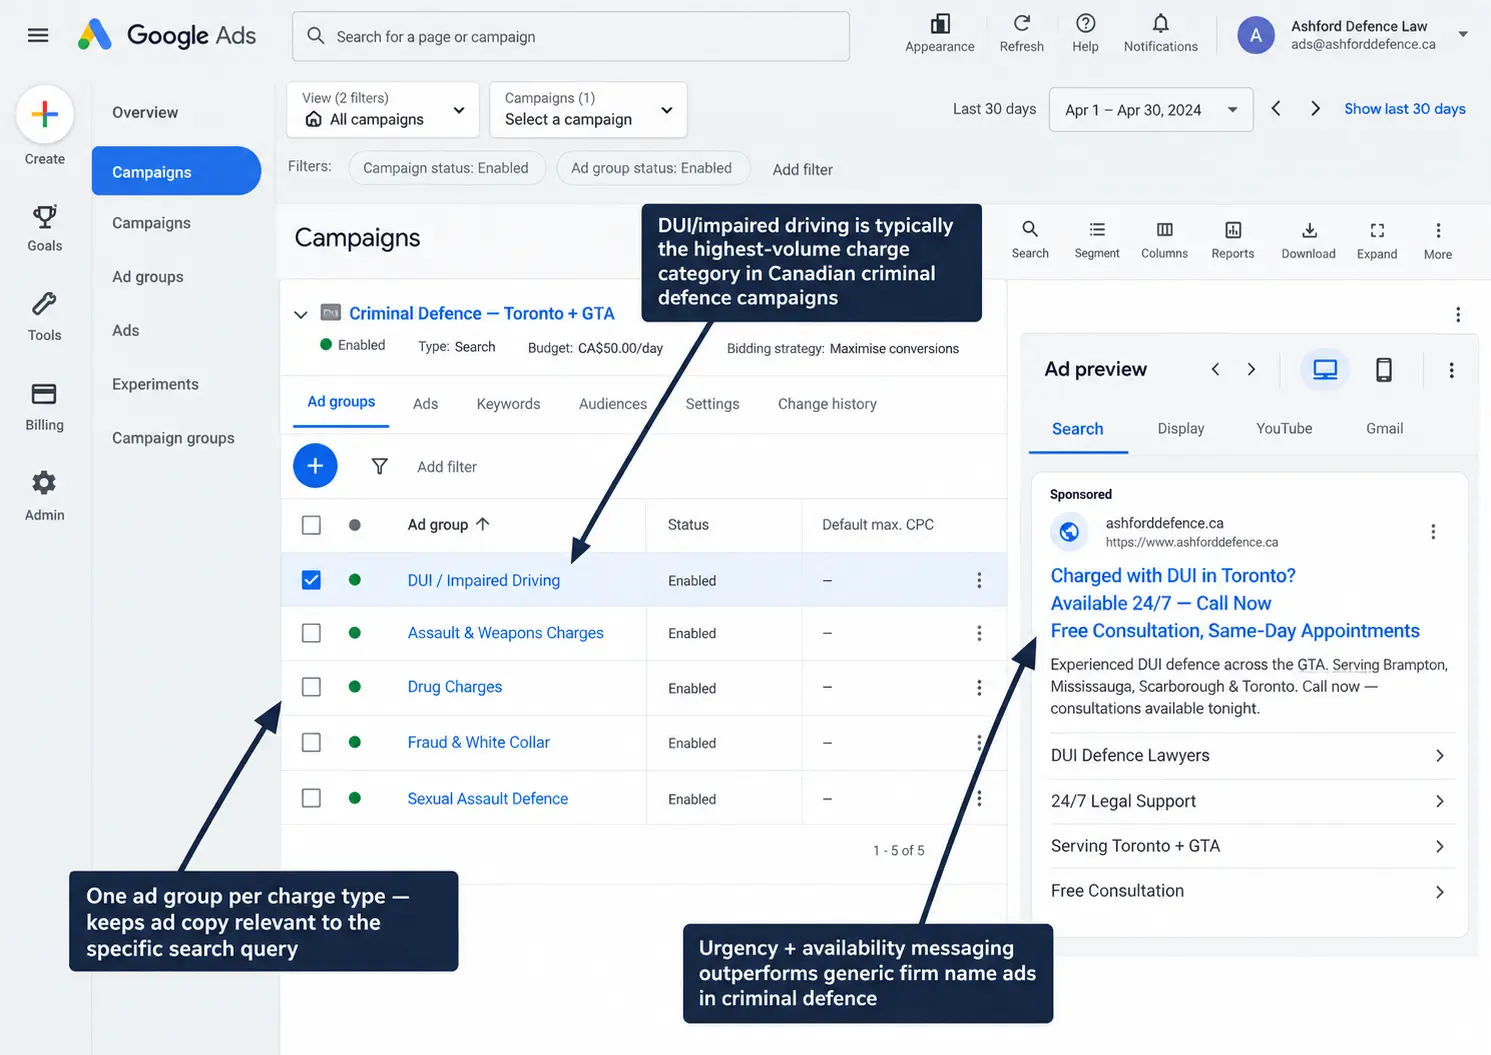
Task: Toggle the select-all ad groups checkbox
Action: pyautogui.click(x=311, y=525)
